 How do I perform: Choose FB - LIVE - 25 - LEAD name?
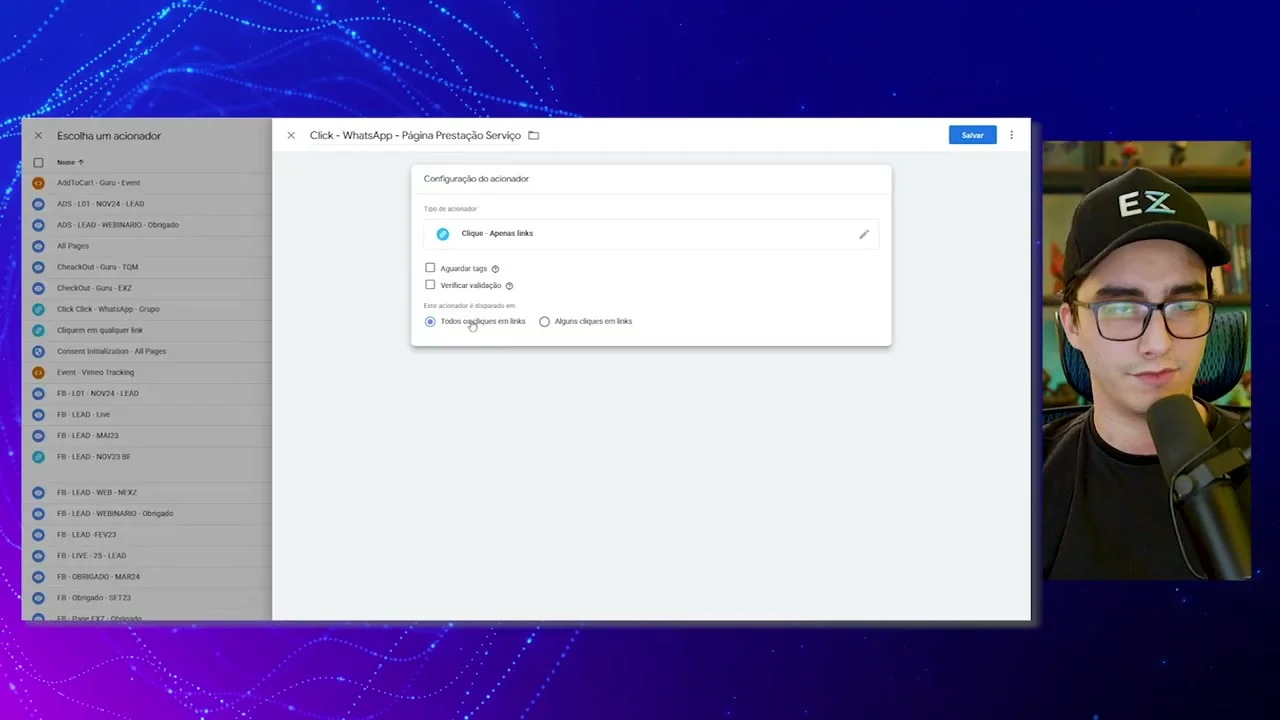pos(91,555)
